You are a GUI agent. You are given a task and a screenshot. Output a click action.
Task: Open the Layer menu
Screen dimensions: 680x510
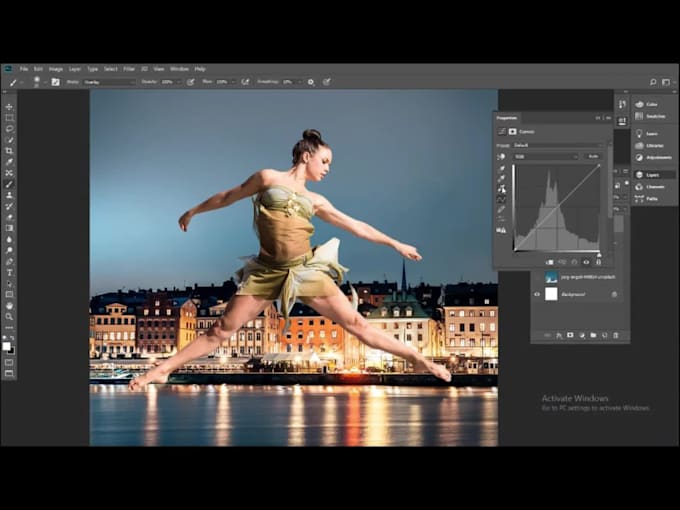click(75, 69)
